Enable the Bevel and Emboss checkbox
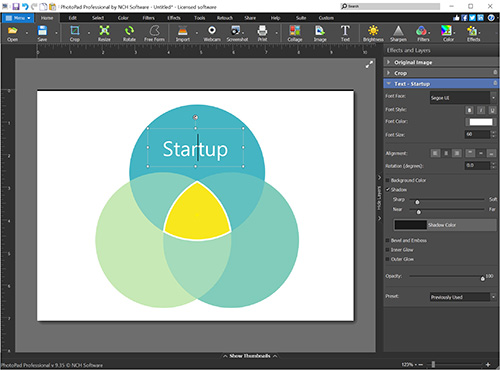 tap(388, 240)
